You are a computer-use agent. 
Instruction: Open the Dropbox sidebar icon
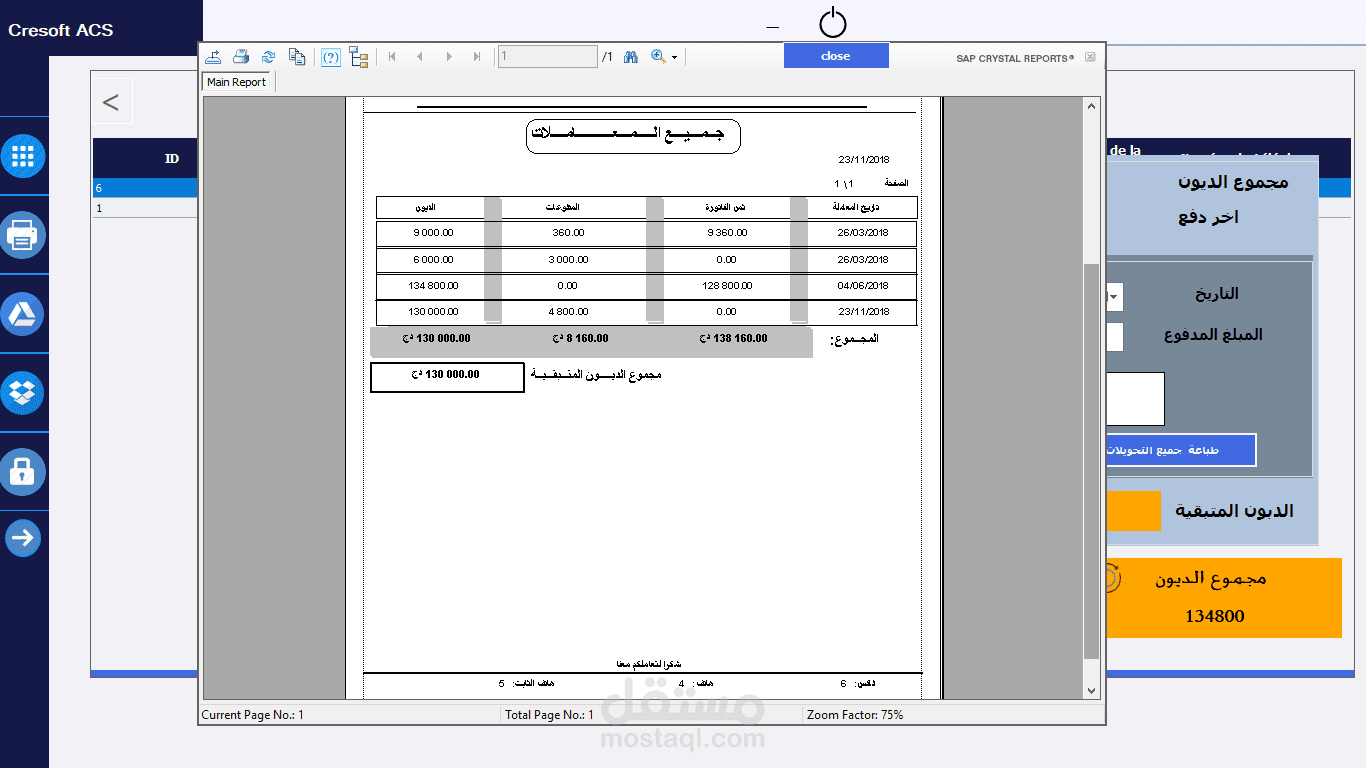pyautogui.click(x=23, y=393)
